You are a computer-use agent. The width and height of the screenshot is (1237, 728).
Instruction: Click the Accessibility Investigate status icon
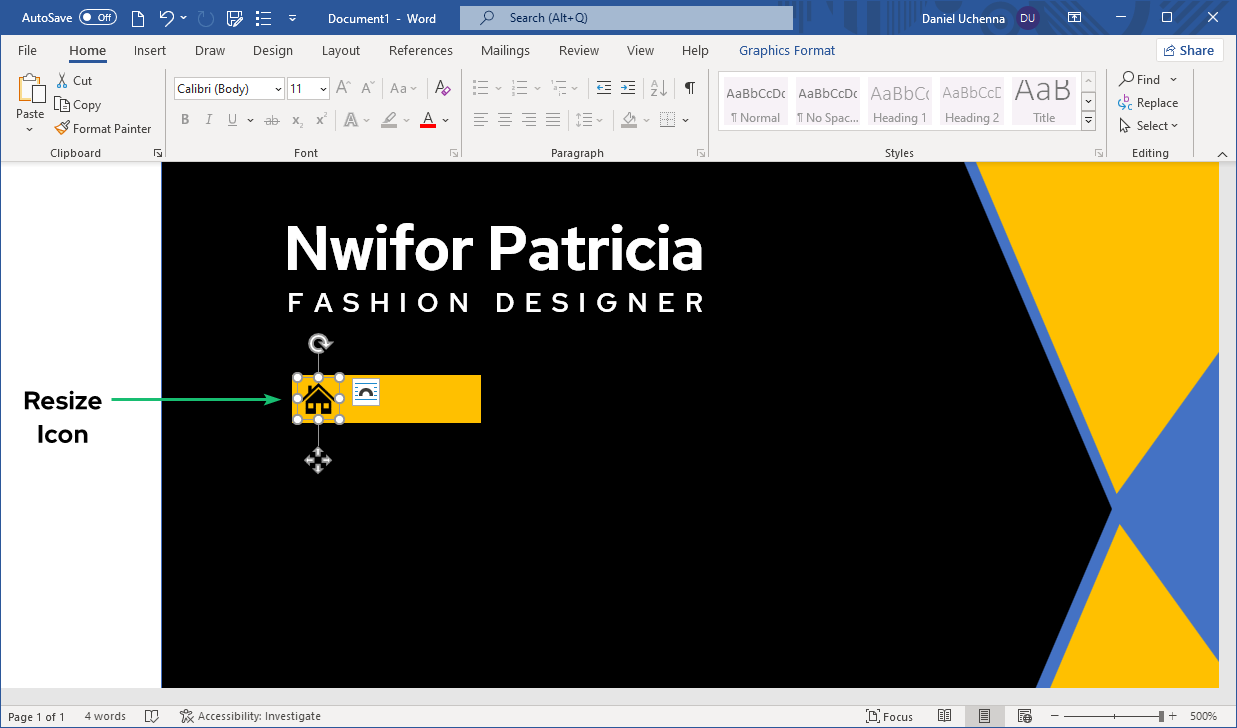[x=186, y=716]
